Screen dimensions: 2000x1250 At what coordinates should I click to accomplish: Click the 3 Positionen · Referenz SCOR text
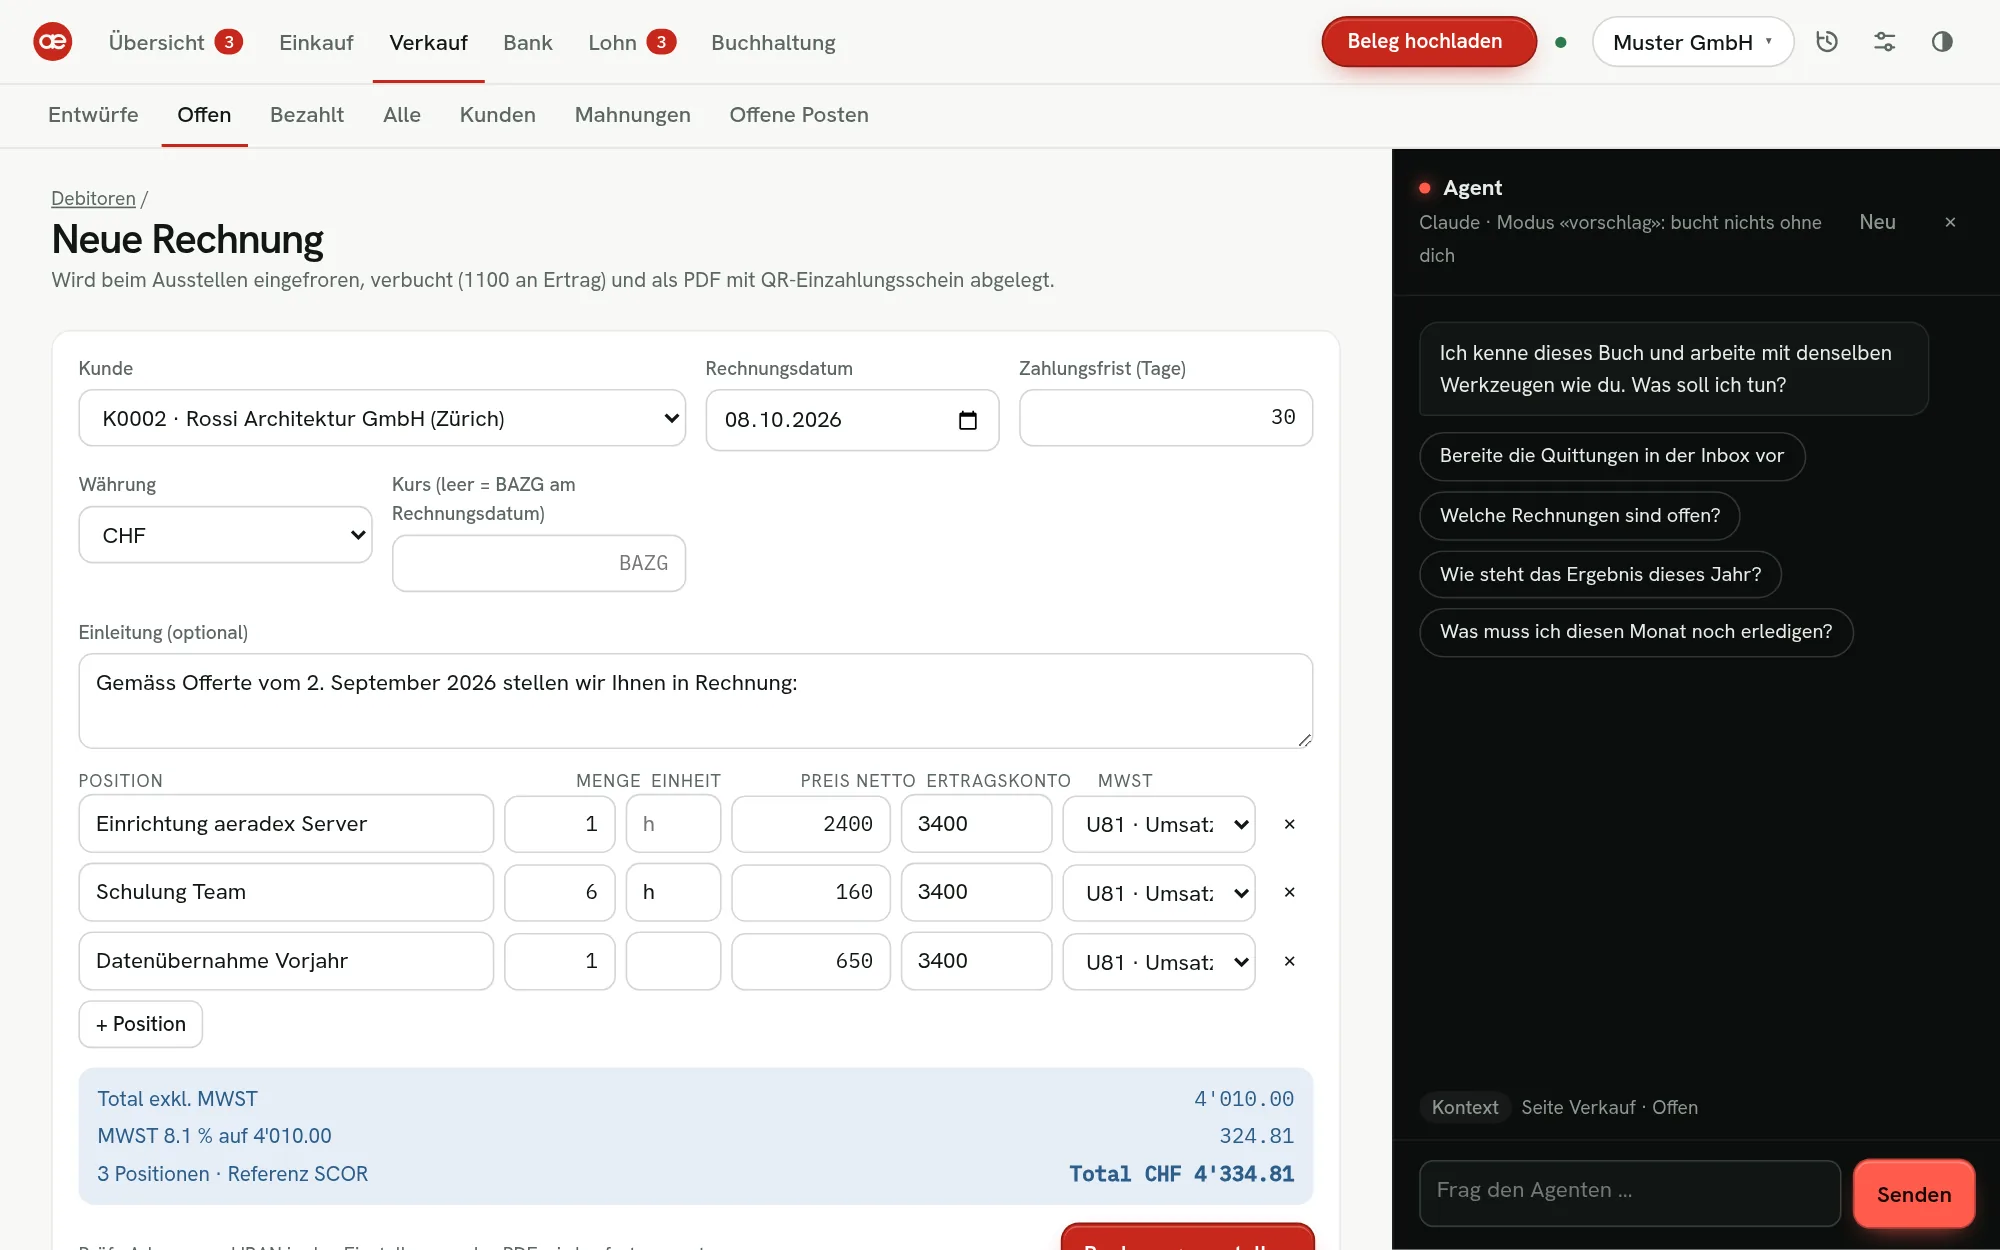point(232,1174)
